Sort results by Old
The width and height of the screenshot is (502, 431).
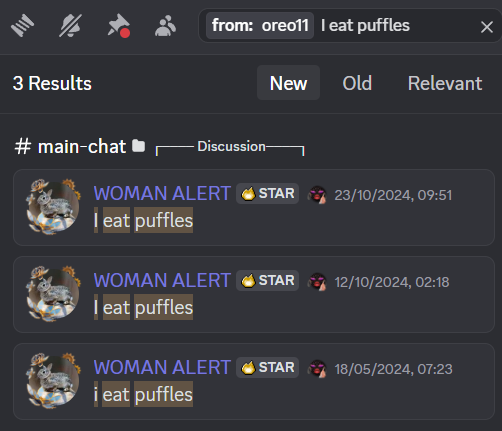tap(357, 83)
